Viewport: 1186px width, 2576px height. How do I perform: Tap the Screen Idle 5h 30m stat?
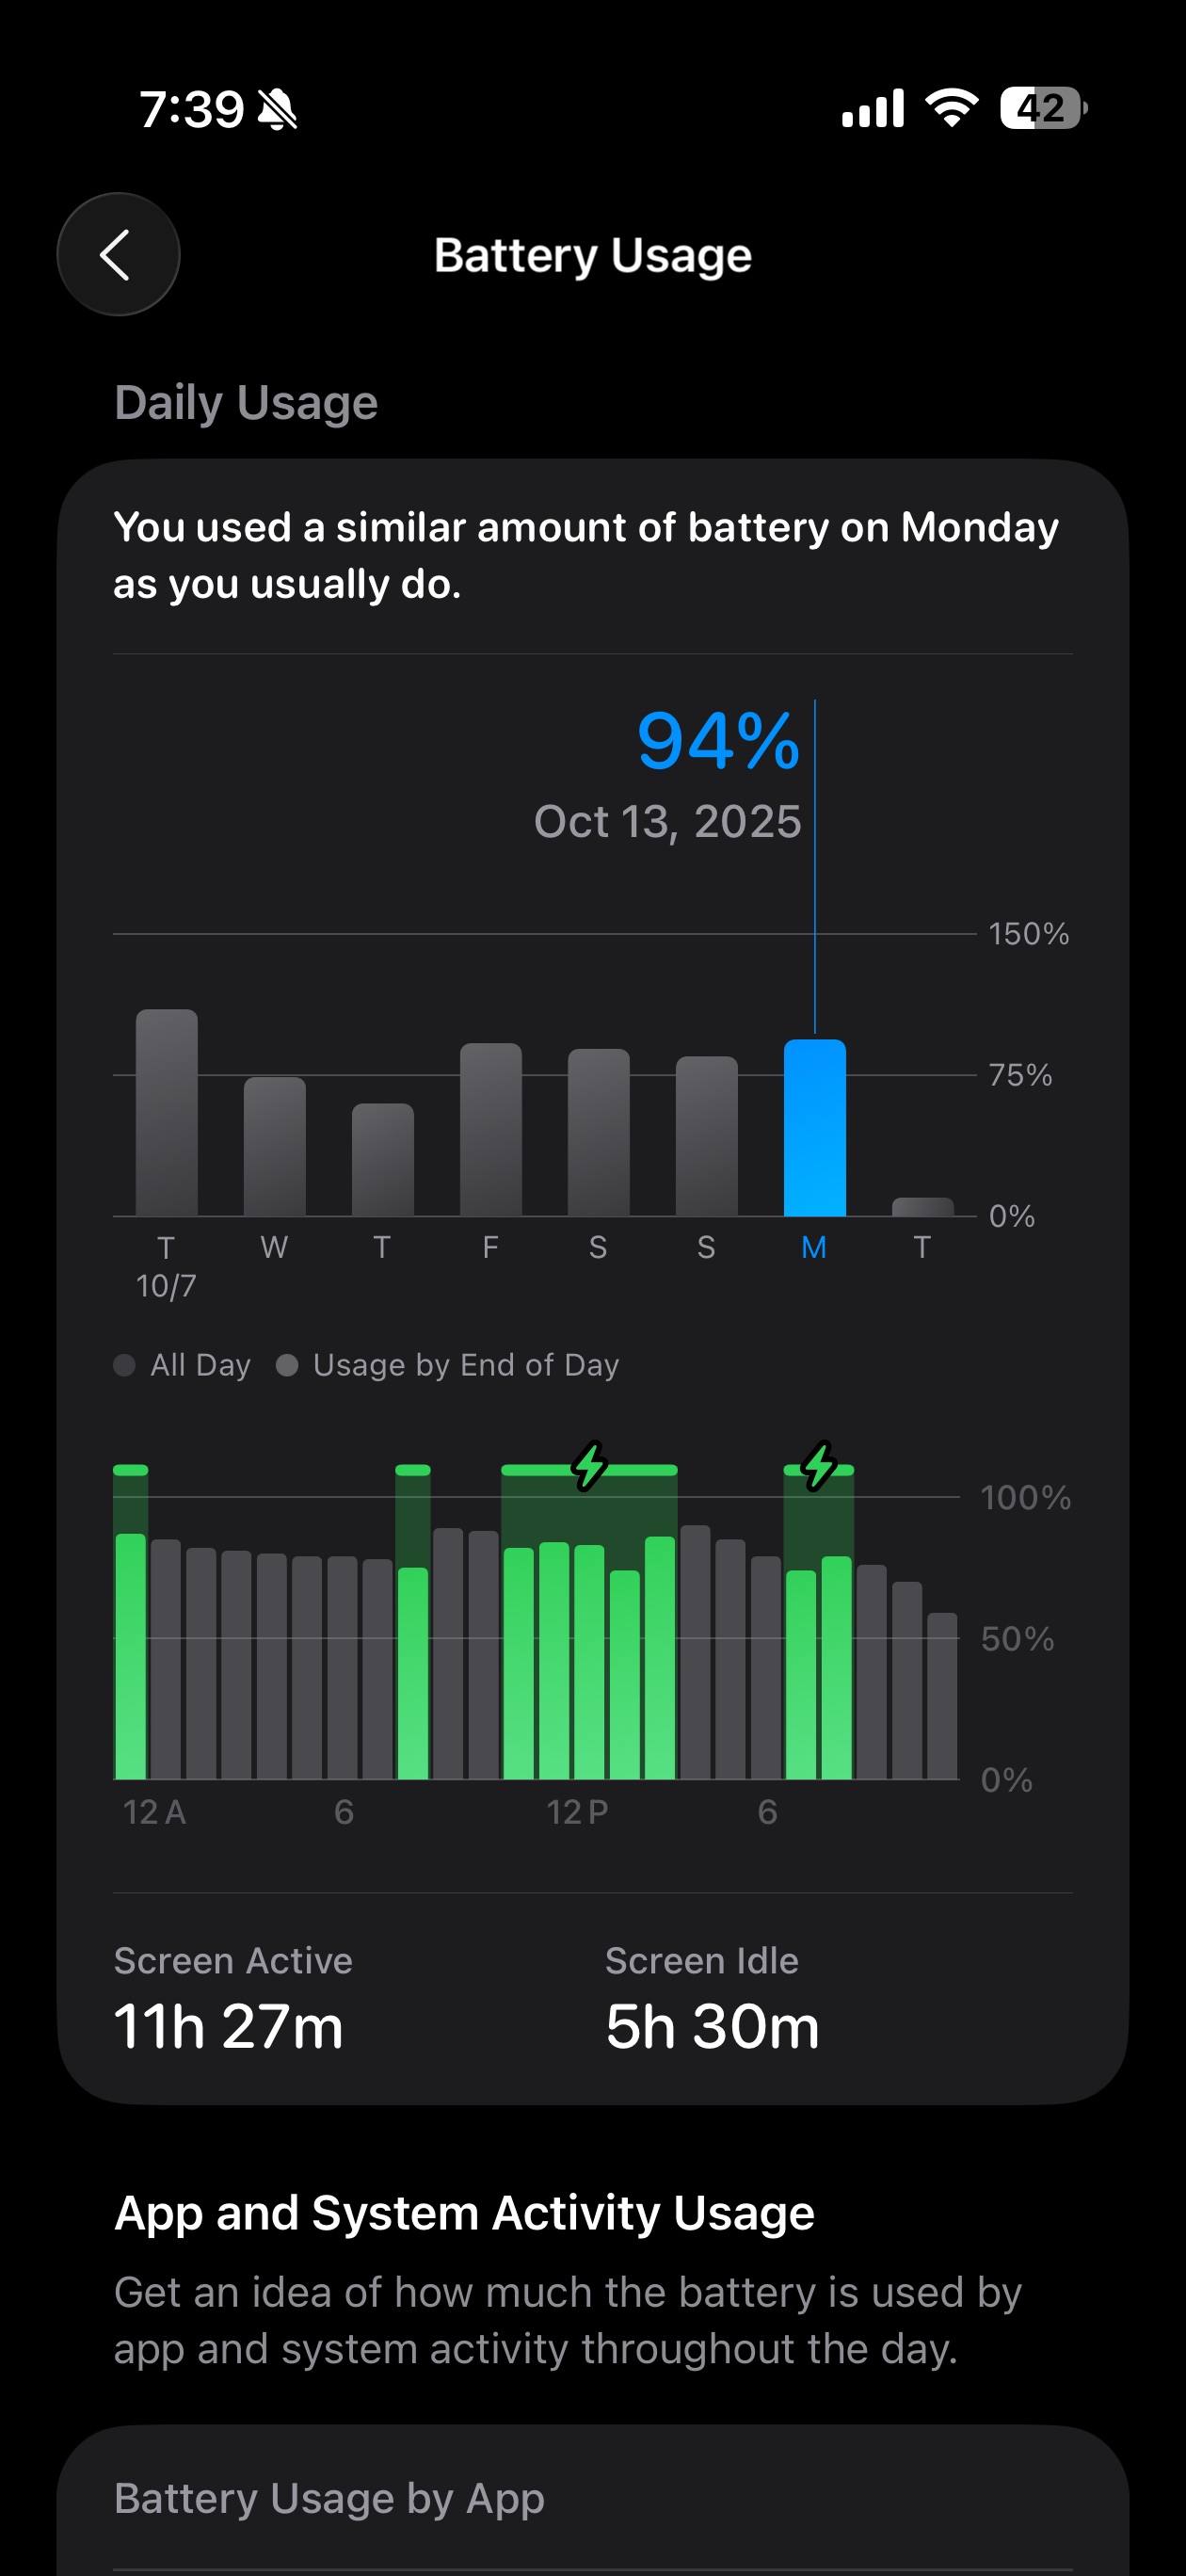click(712, 1998)
